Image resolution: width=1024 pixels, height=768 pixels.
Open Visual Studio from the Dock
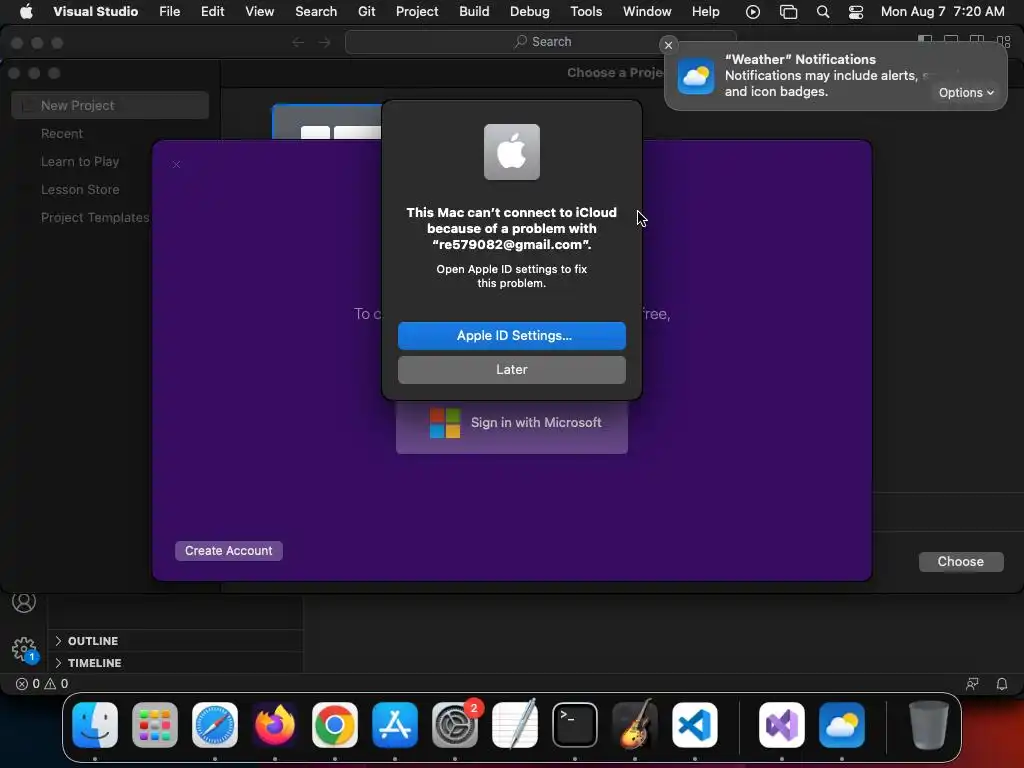[x=782, y=725]
